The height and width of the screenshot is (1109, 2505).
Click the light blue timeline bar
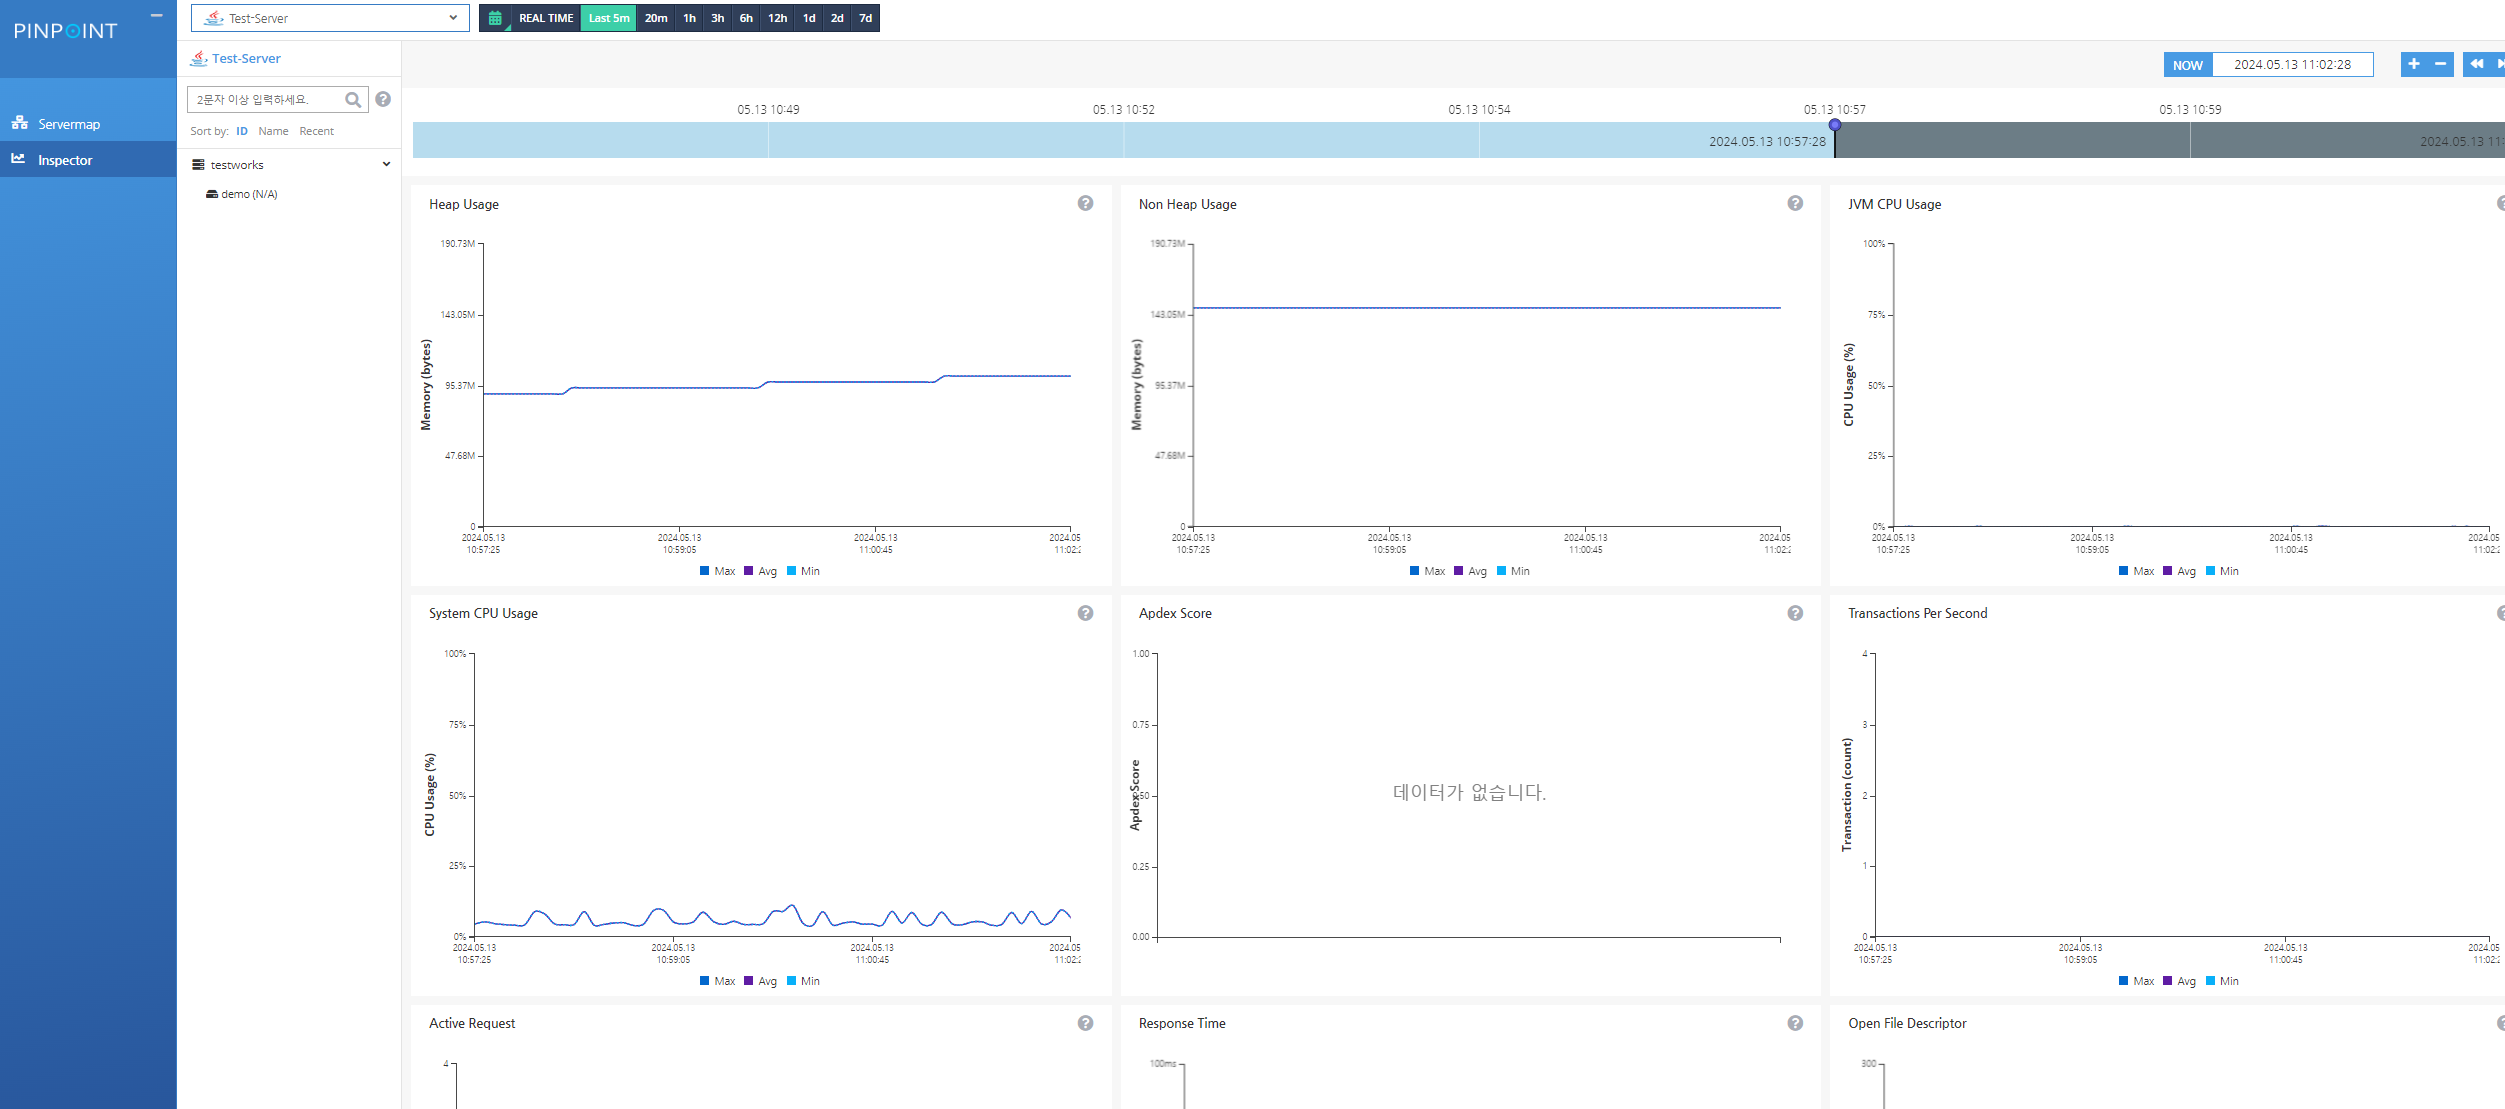point(1123,140)
